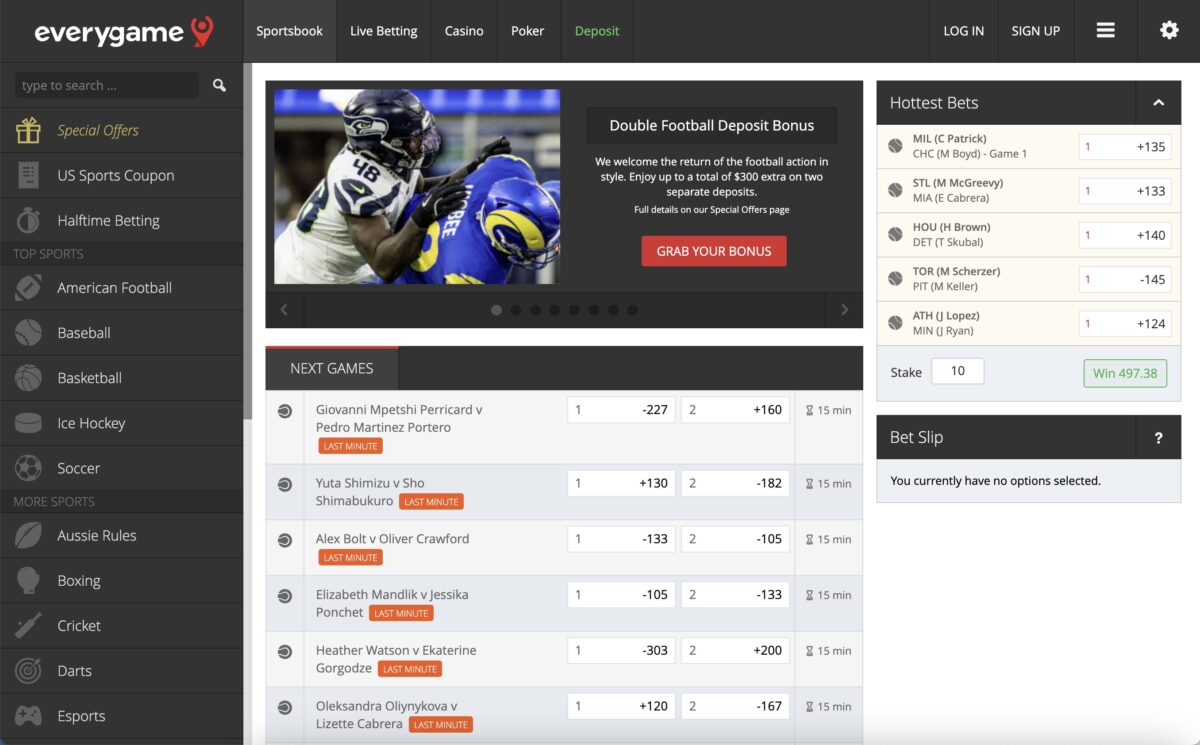
Task: Click the SIGN UP button
Action: [x=1035, y=31]
